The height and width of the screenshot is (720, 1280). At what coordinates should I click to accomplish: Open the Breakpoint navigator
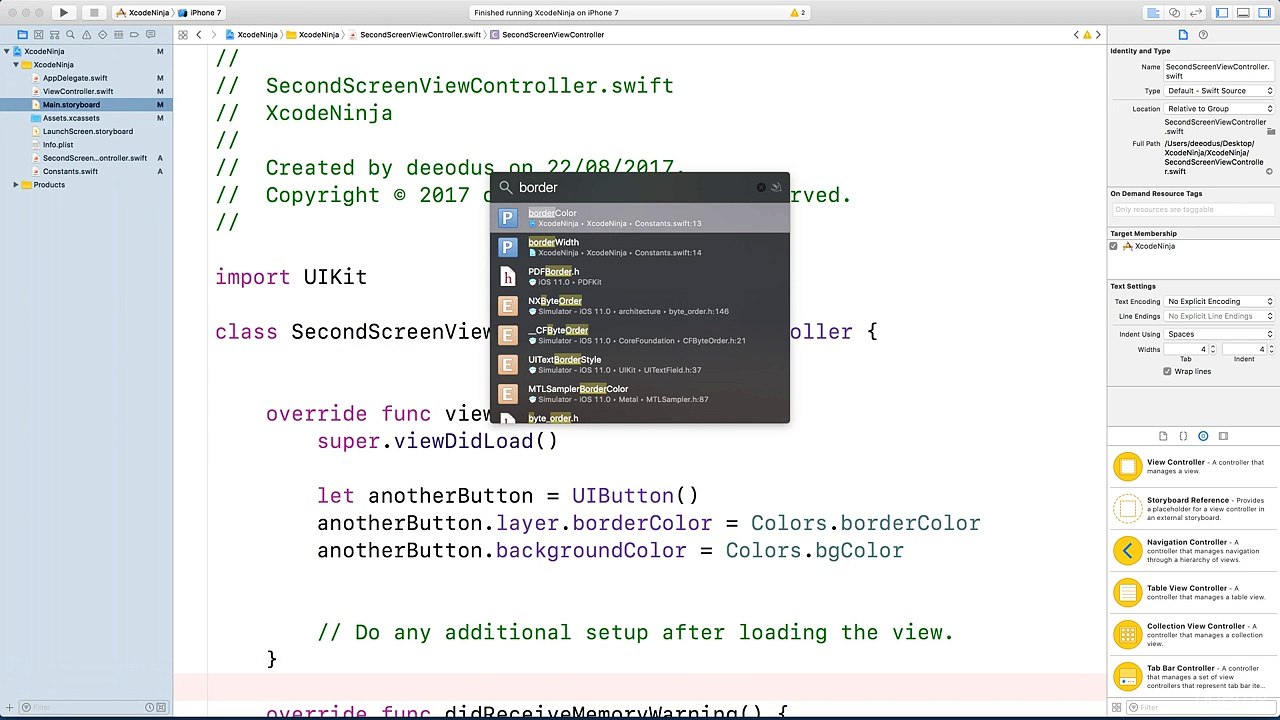click(134, 35)
